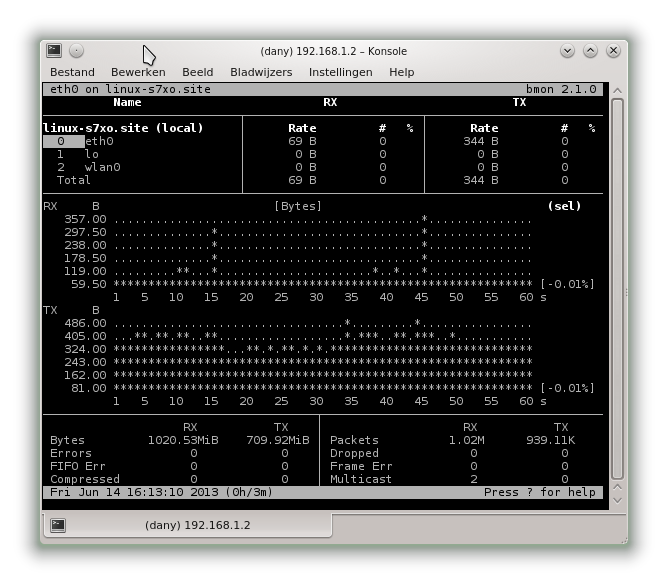The width and height of the screenshot is (668, 584).
Task: Click the (sel) indicator text
Action: tap(564, 206)
